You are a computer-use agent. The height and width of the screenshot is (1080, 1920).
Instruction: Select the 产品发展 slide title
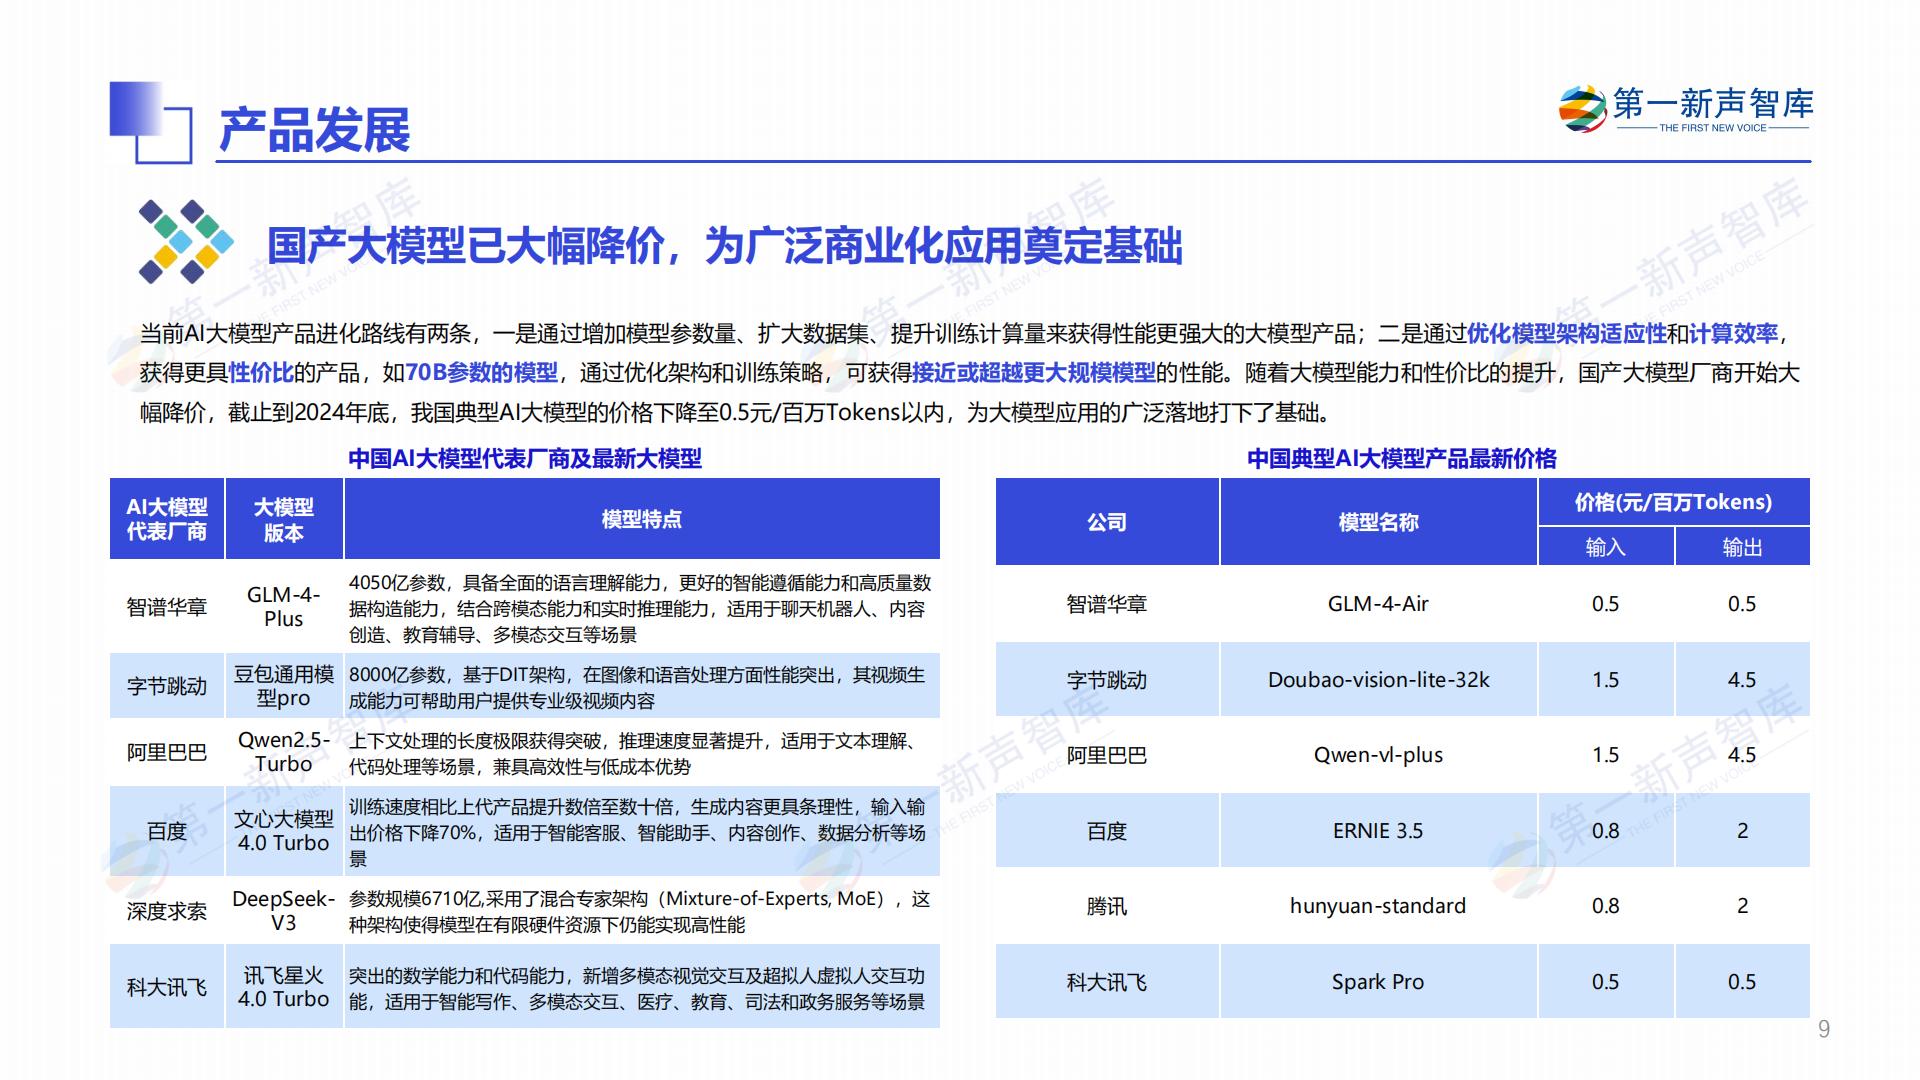[314, 130]
